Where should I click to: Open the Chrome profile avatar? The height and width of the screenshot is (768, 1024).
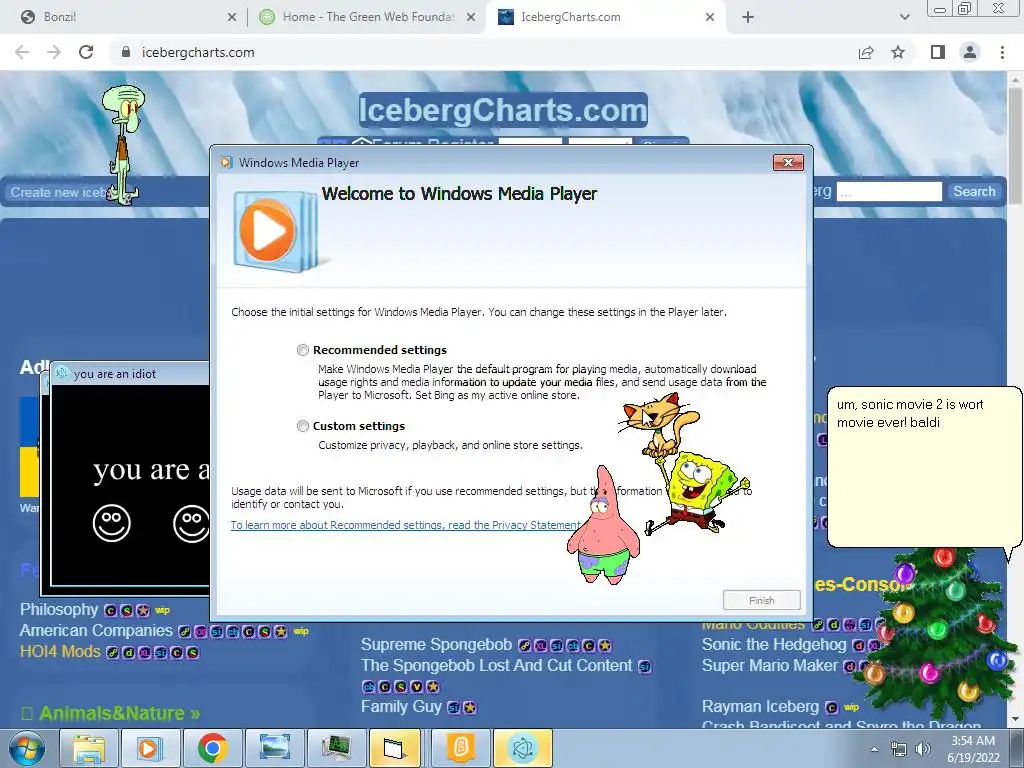pos(970,52)
